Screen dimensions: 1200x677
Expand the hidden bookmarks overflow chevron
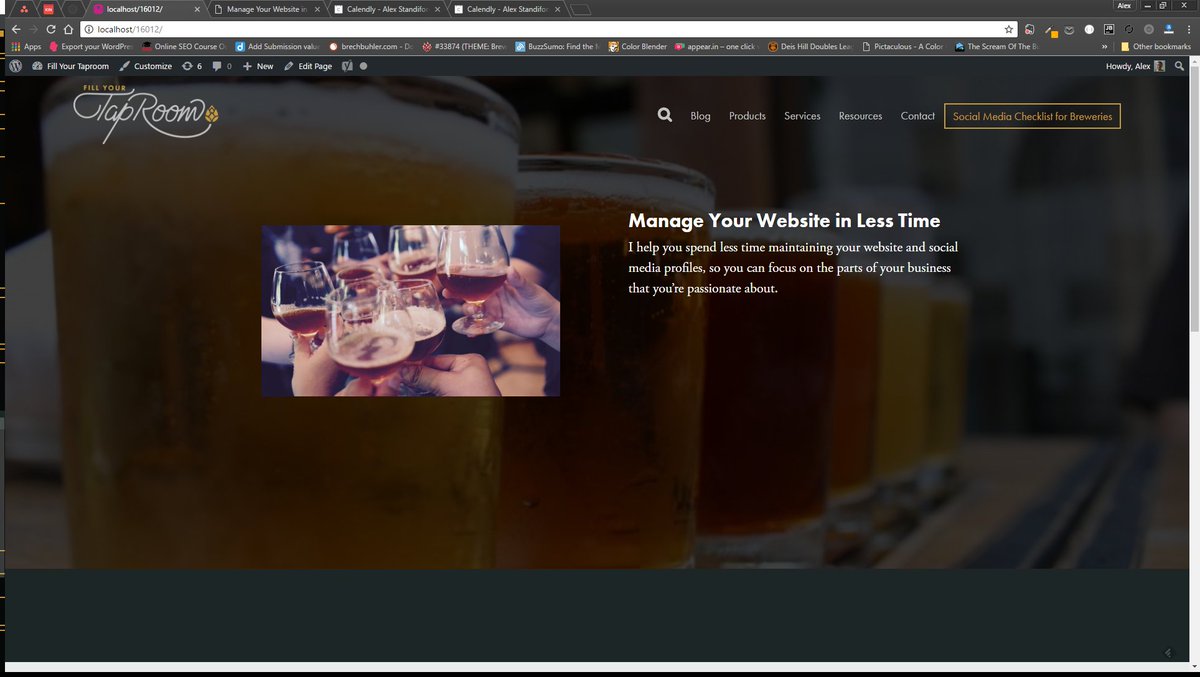1104,47
